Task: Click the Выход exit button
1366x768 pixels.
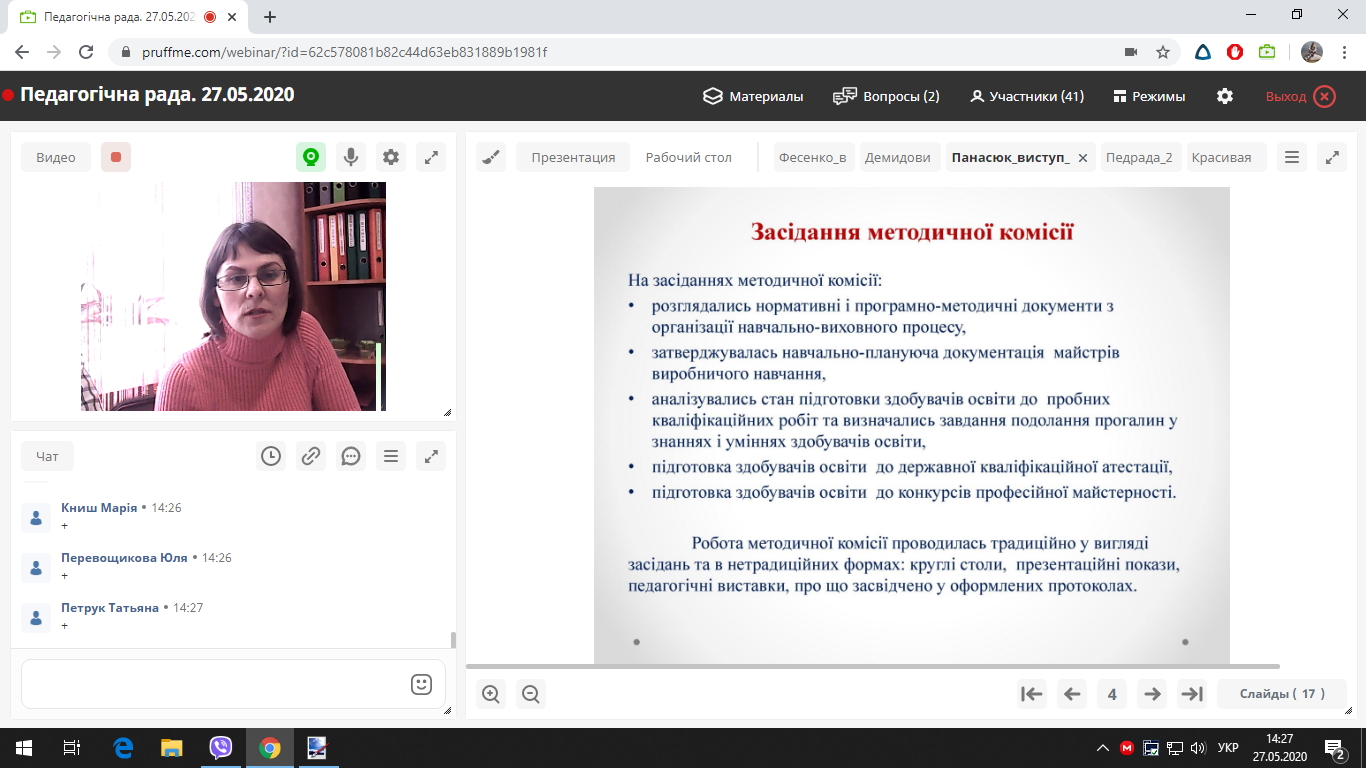Action: pyautogui.click(x=1299, y=96)
